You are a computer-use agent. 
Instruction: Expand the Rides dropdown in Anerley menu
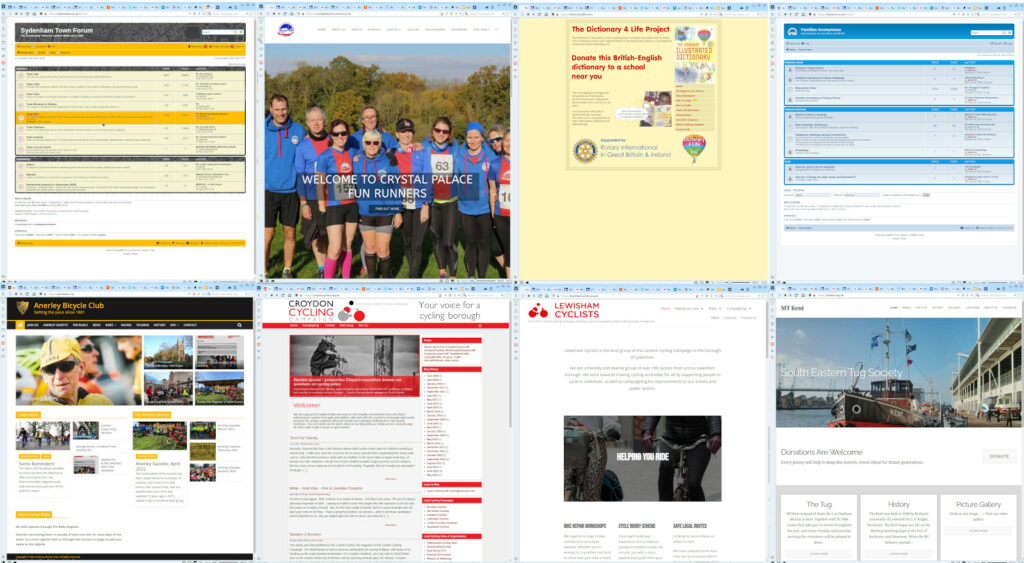pos(111,325)
